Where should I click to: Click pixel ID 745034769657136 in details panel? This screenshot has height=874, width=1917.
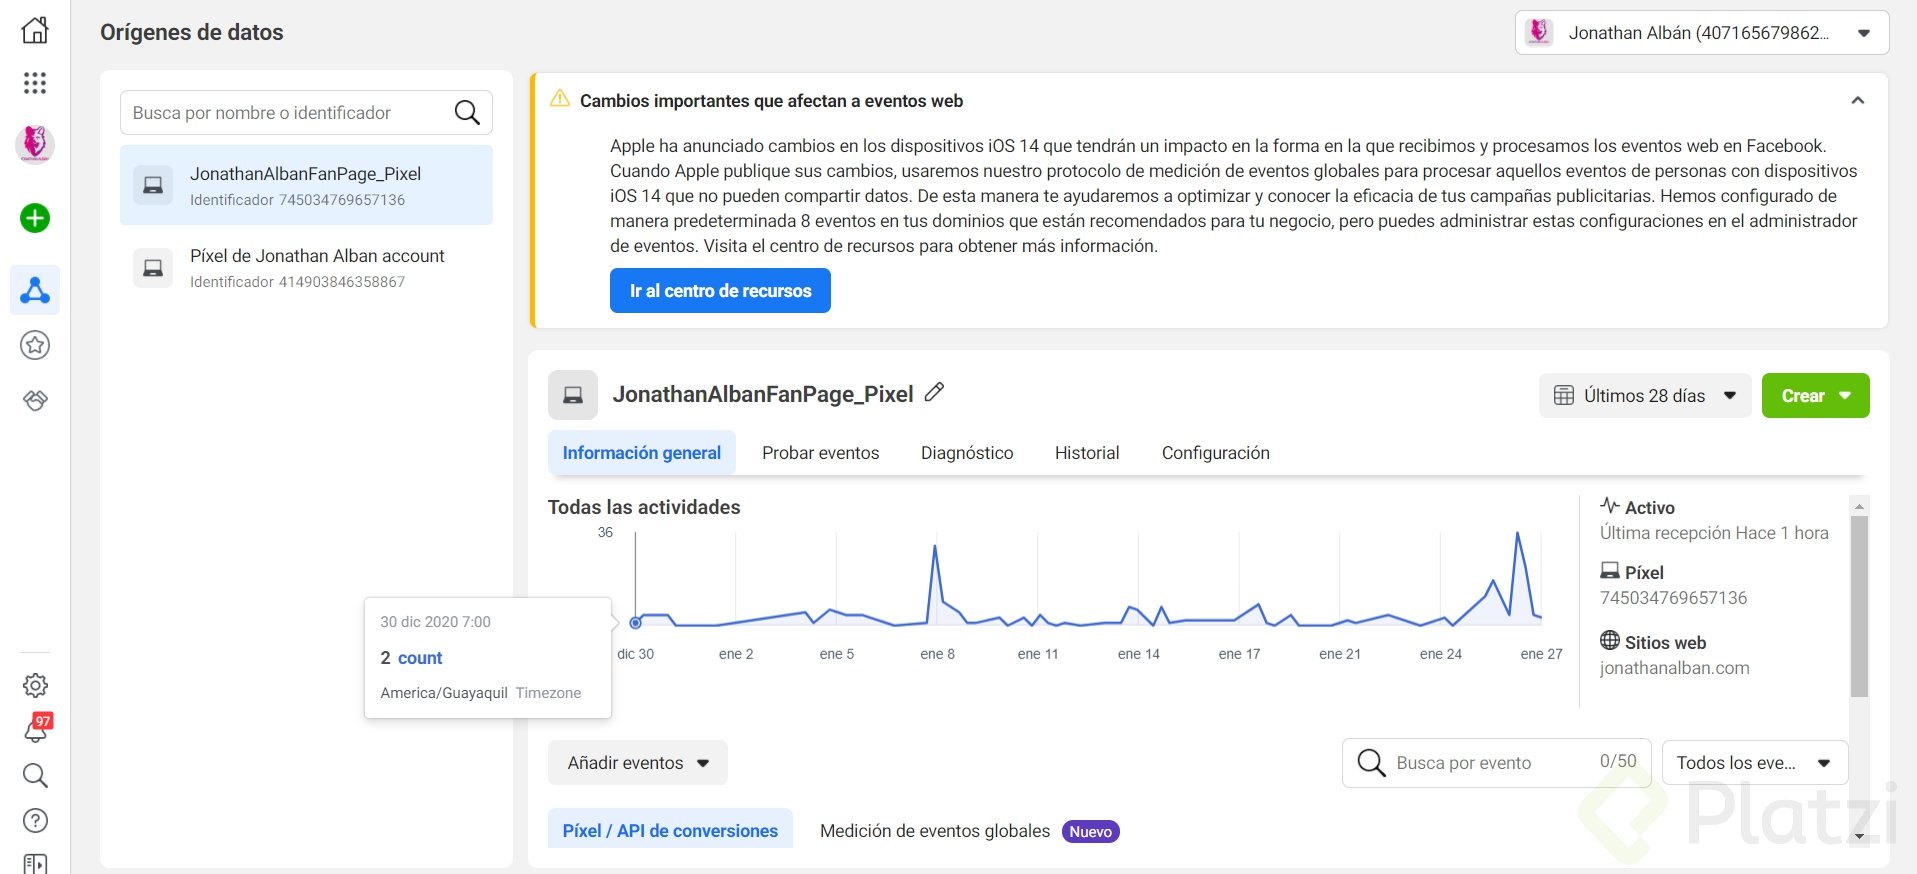coord(1674,598)
